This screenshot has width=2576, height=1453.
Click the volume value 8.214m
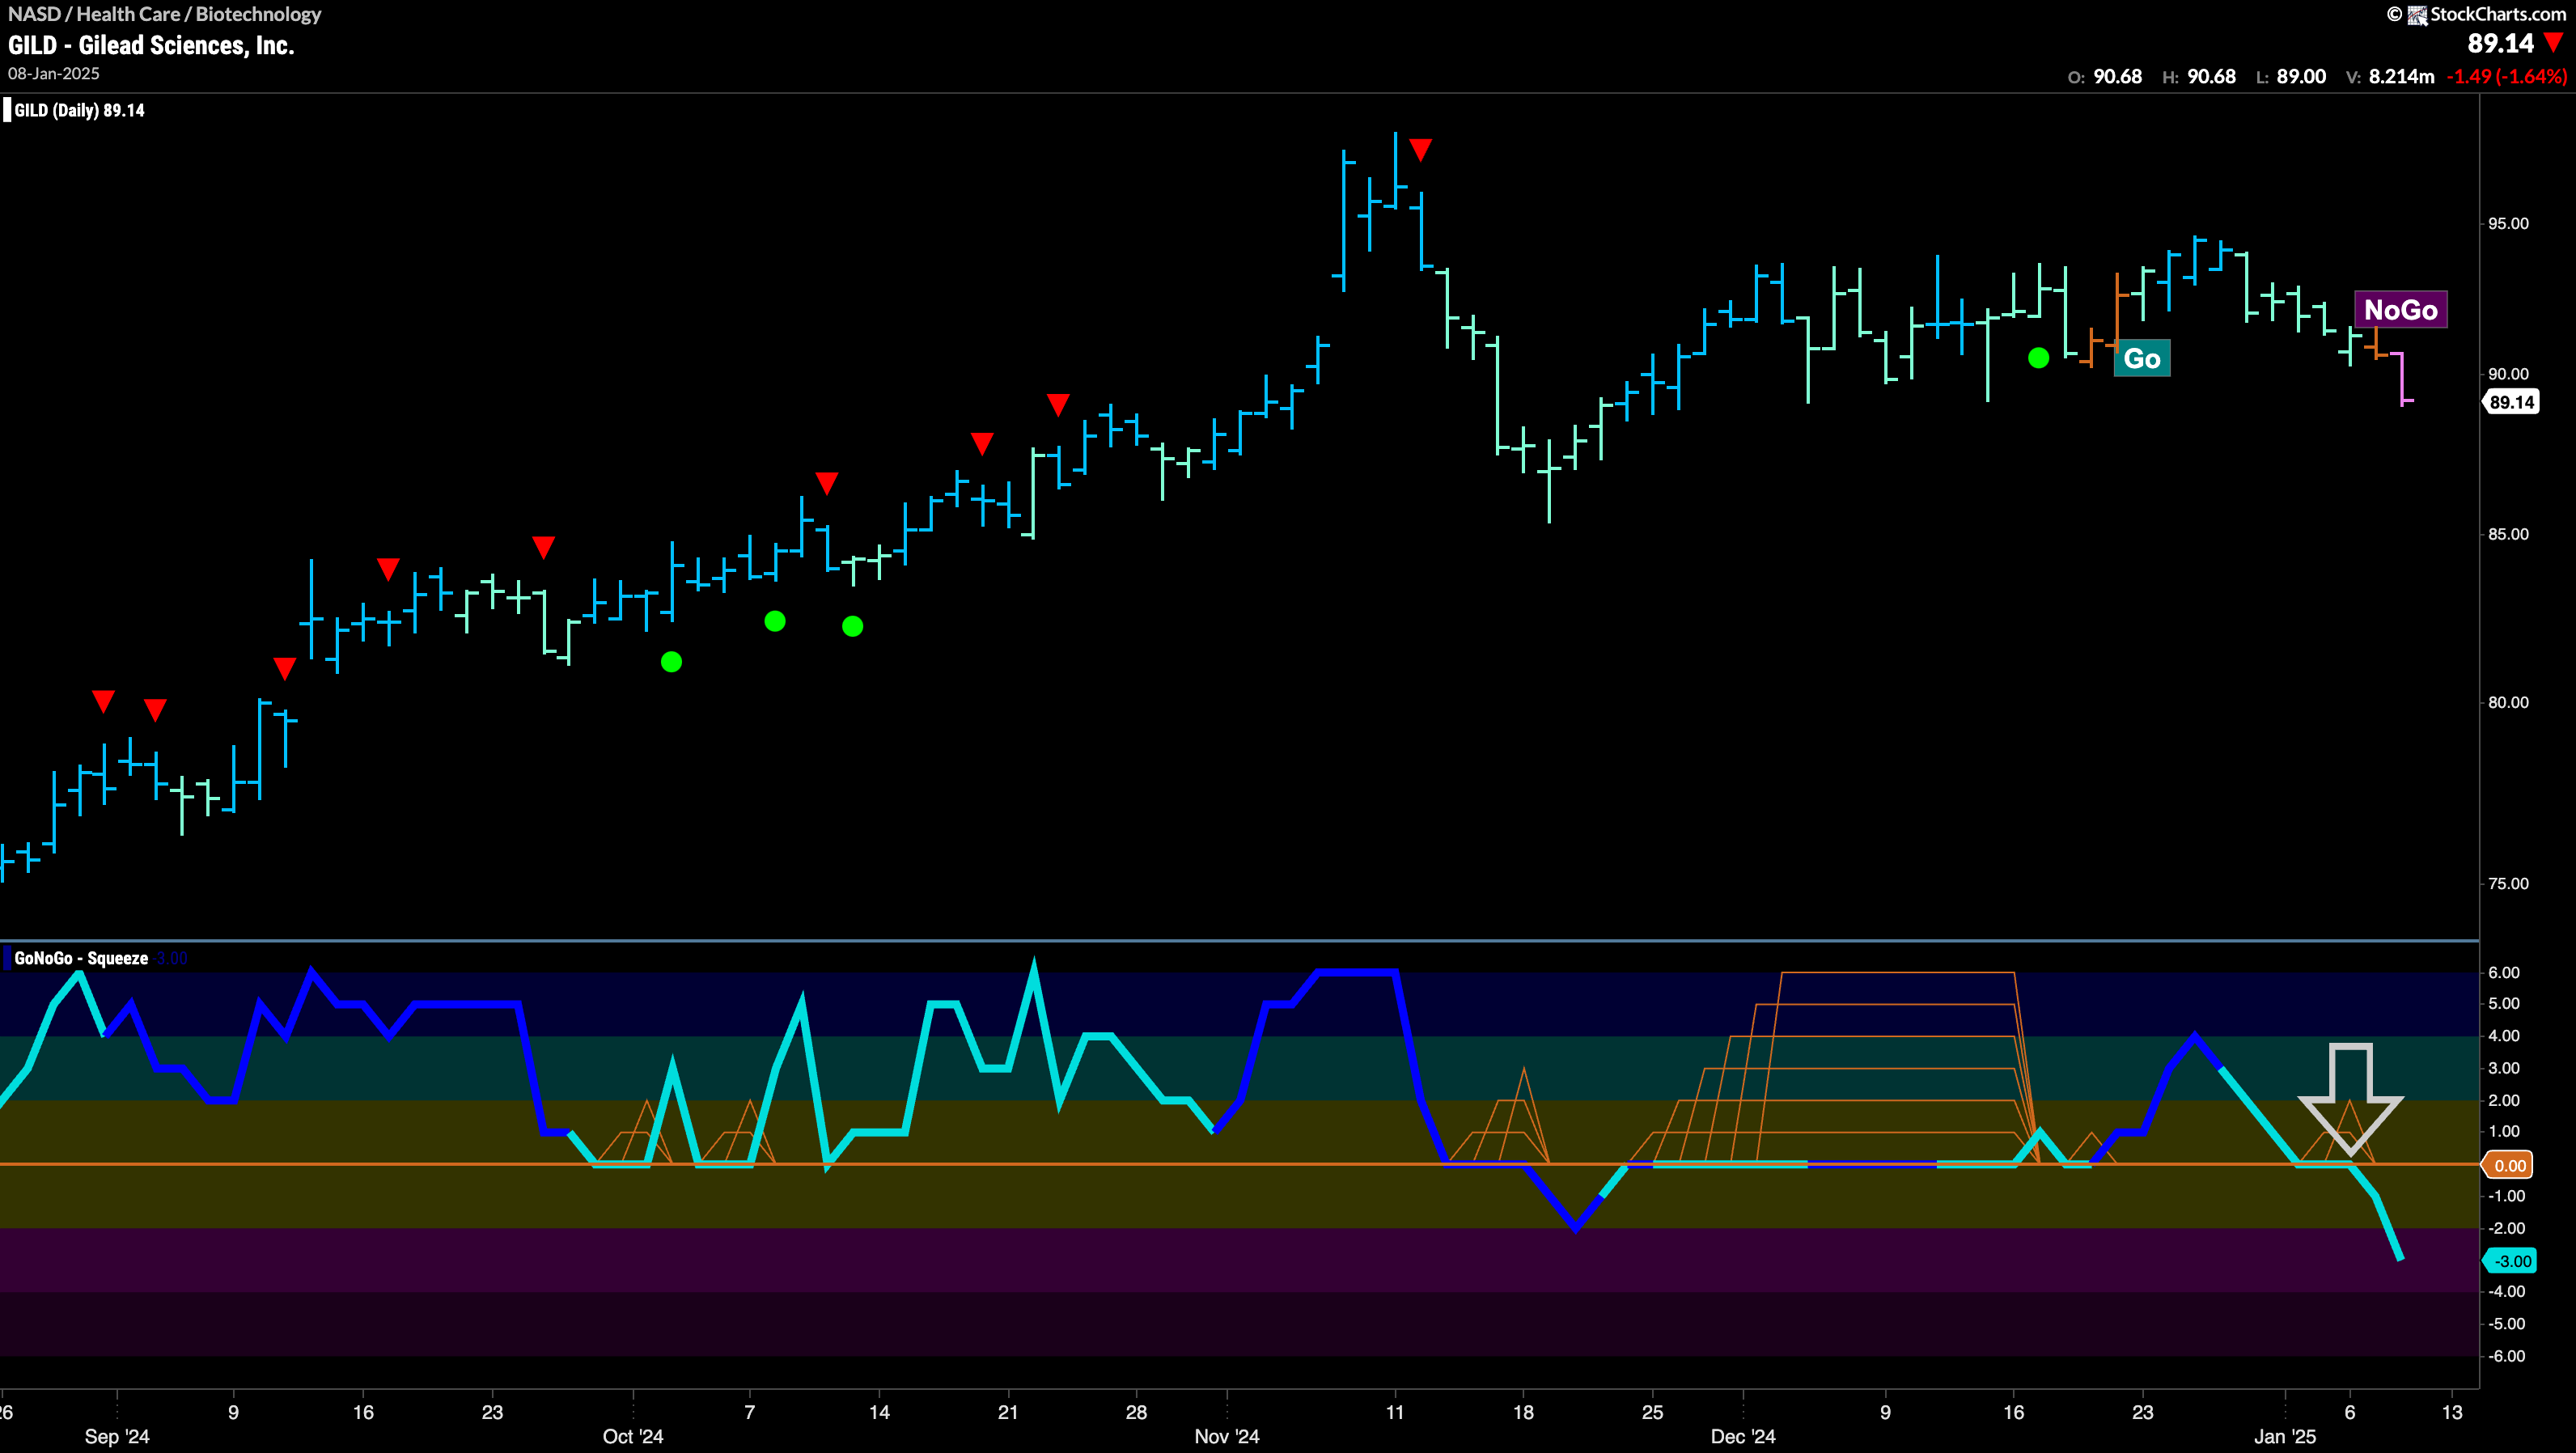(x=2401, y=77)
